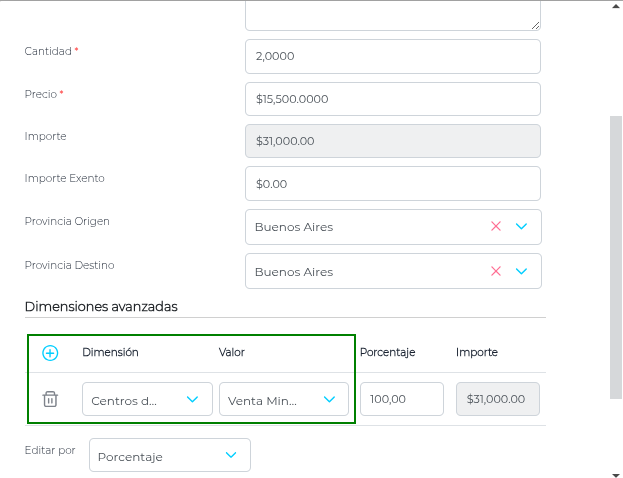This screenshot has height=478, width=623.
Task: Delete the dimension row with trash icon
Action: click(50, 399)
